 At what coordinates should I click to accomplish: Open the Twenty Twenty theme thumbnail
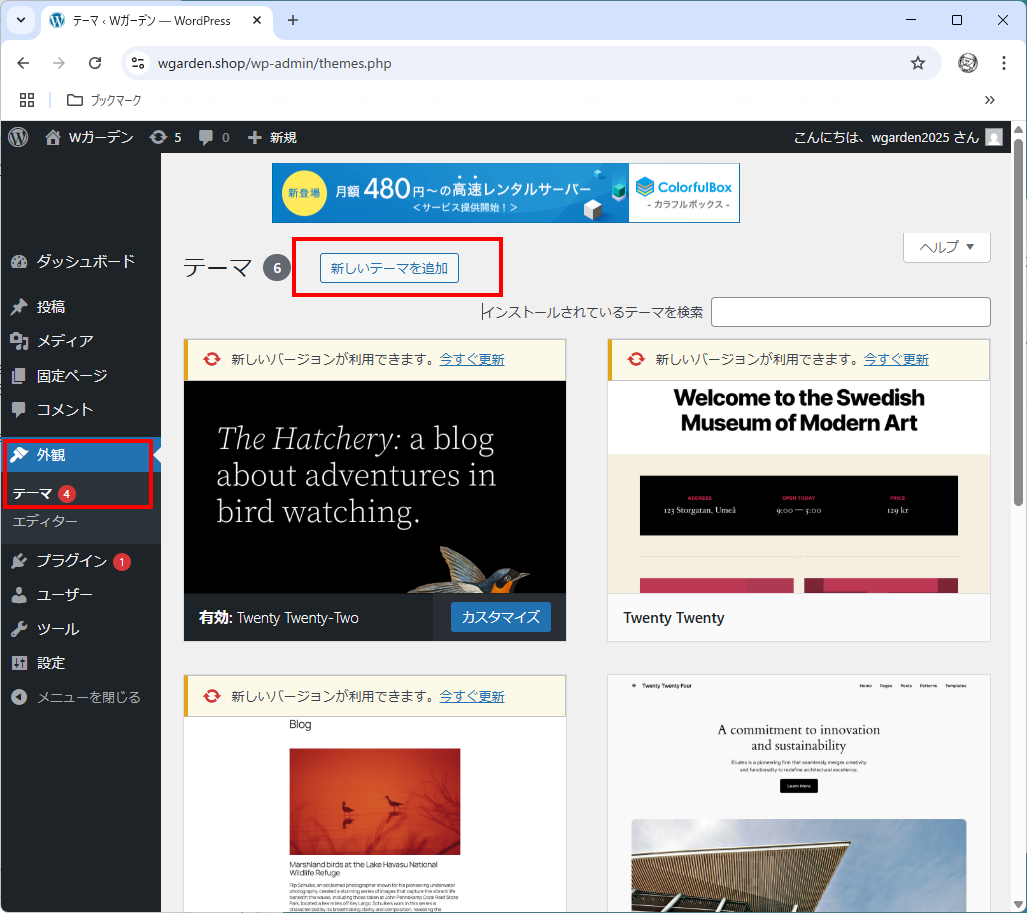click(x=798, y=487)
